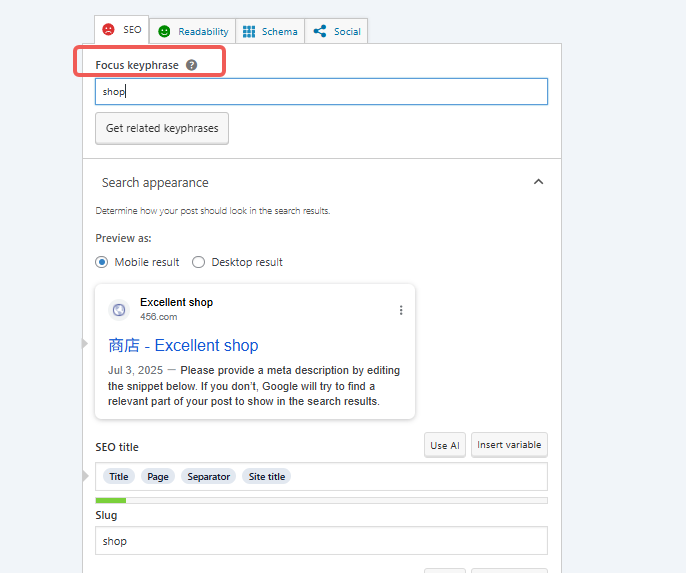
Task: Click the SEO title length progress bar
Action: pyautogui.click(x=321, y=500)
